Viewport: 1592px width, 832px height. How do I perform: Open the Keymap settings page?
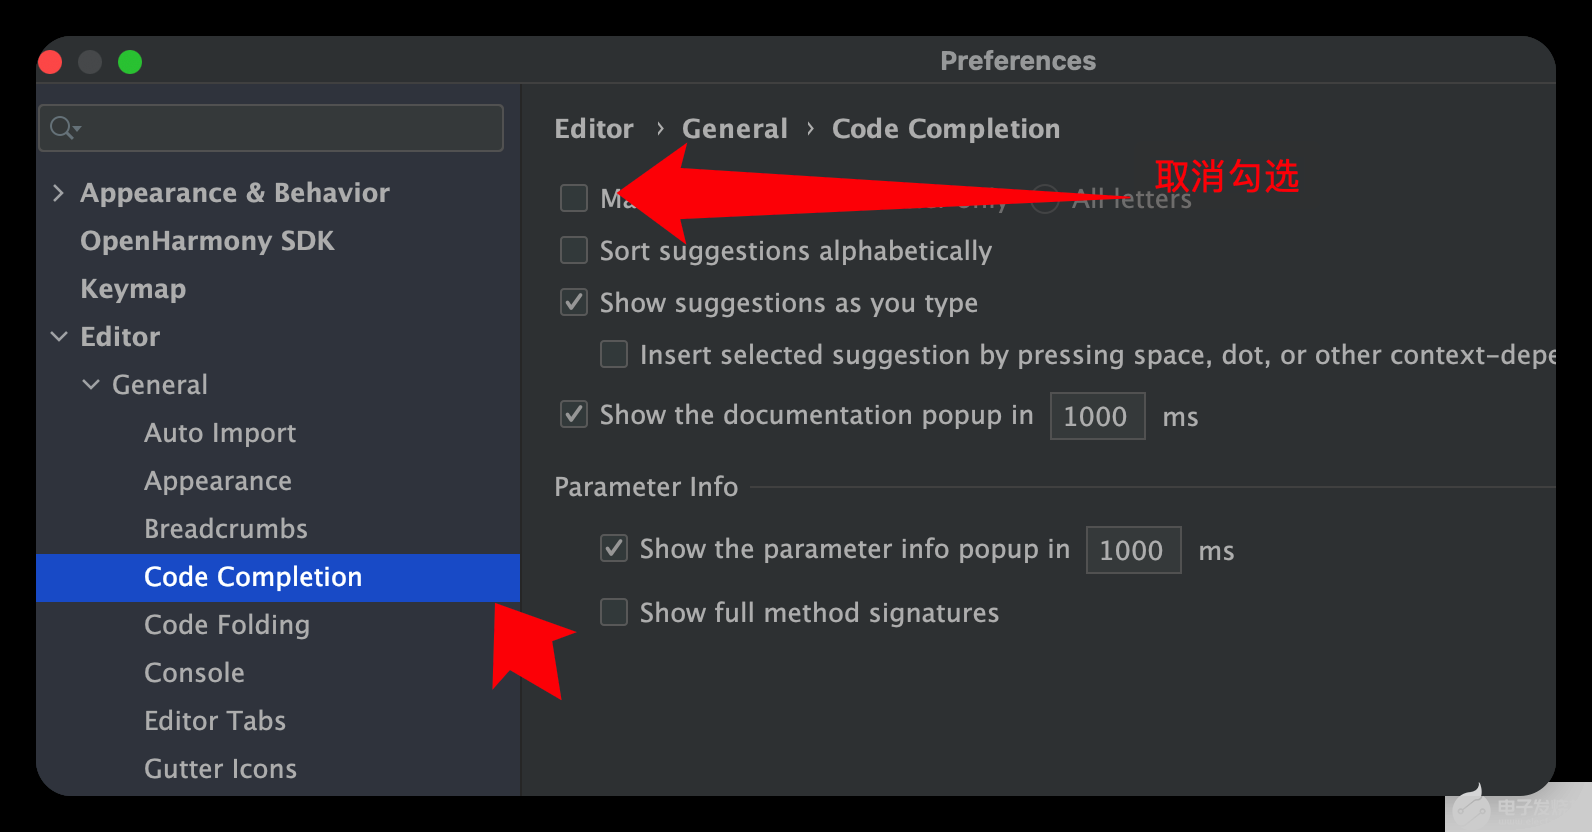pos(133,289)
